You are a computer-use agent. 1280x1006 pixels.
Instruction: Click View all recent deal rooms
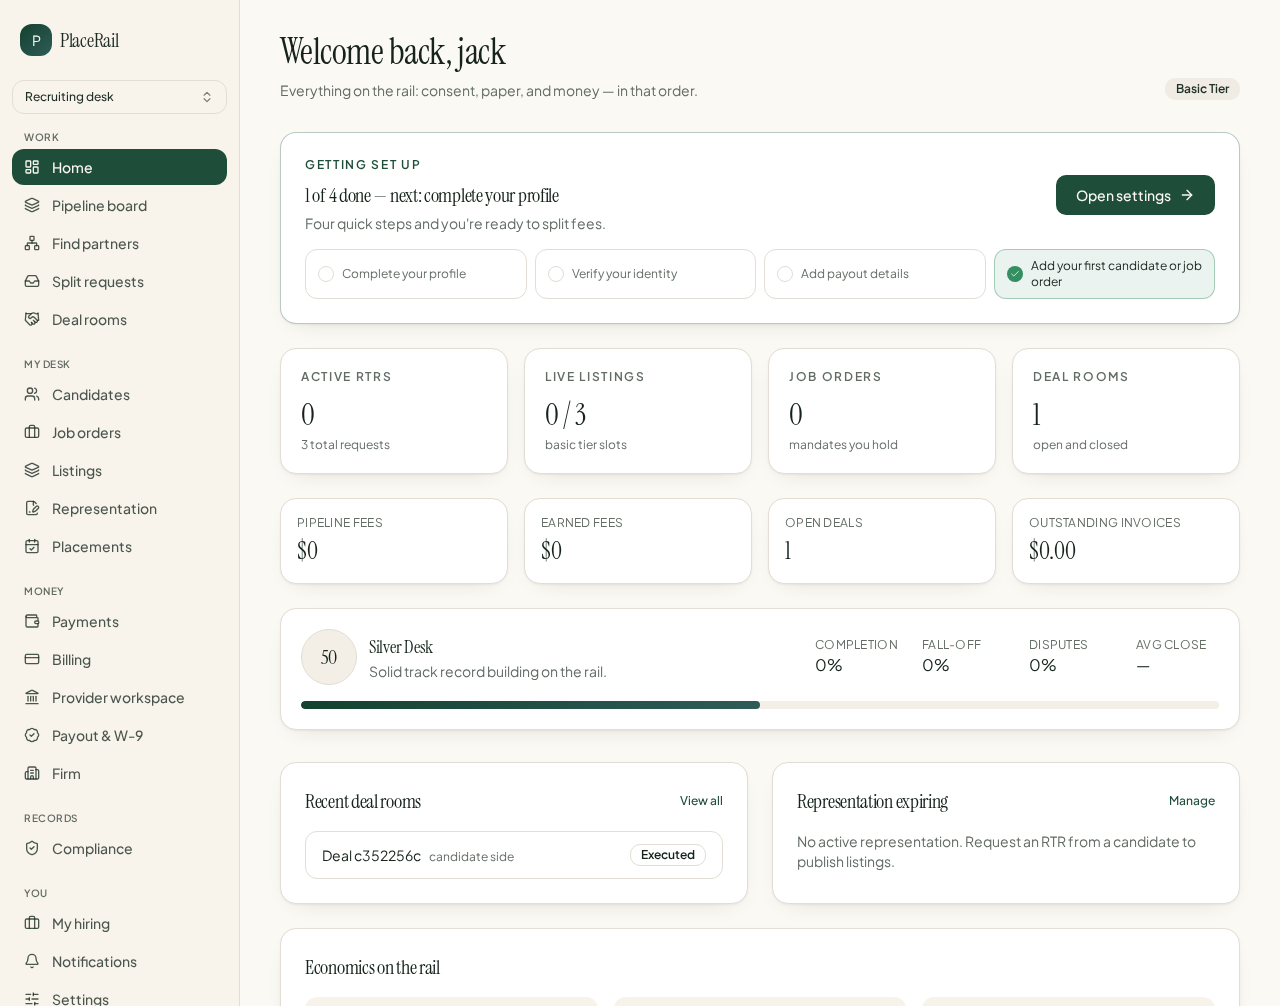click(x=701, y=801)
